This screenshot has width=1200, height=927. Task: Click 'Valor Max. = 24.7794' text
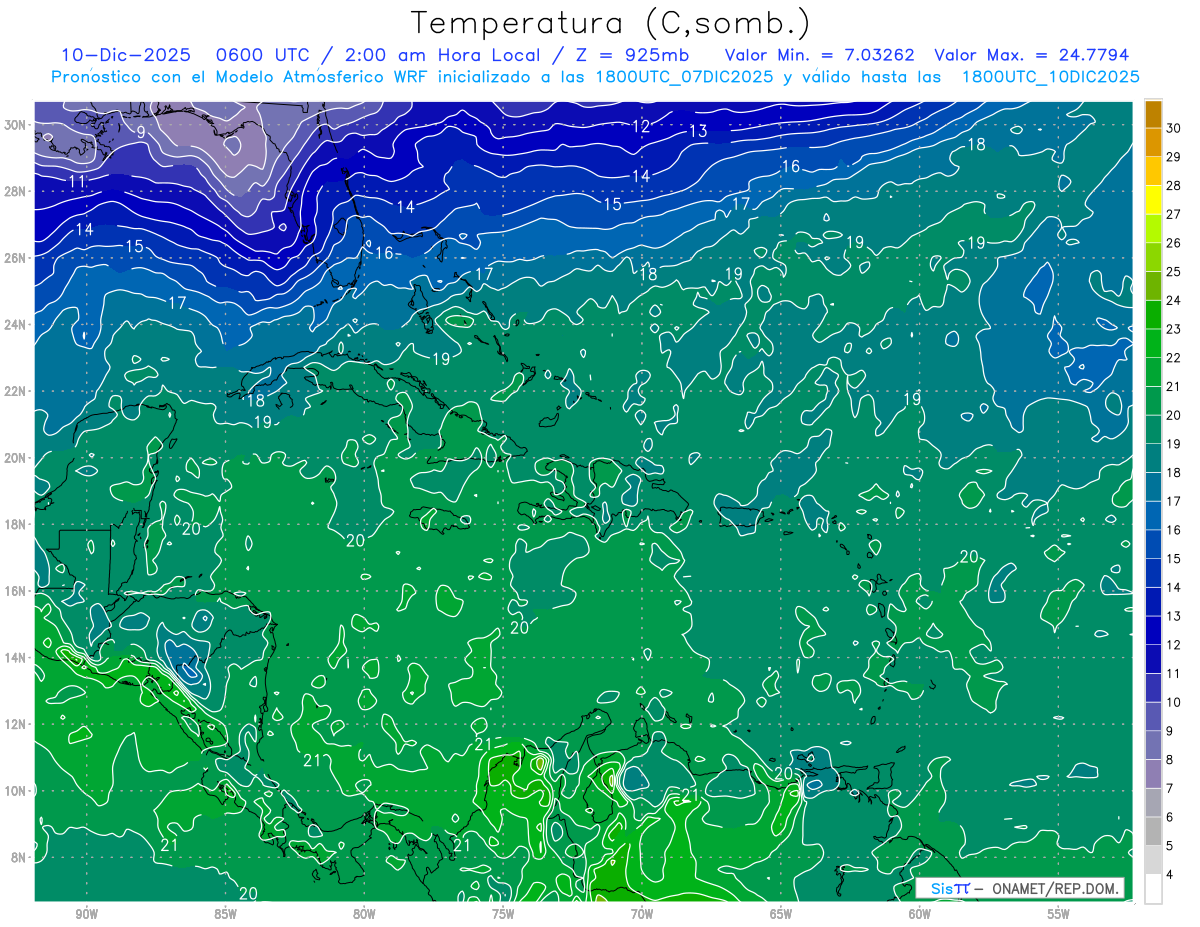point(1031,55)
